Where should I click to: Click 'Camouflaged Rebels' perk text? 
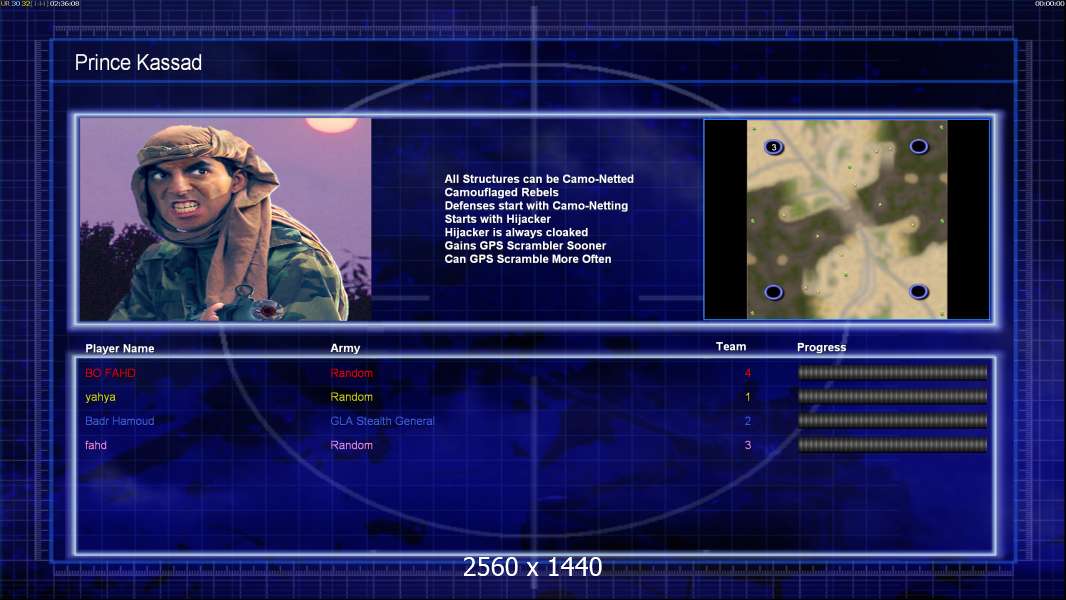[502, 192]
